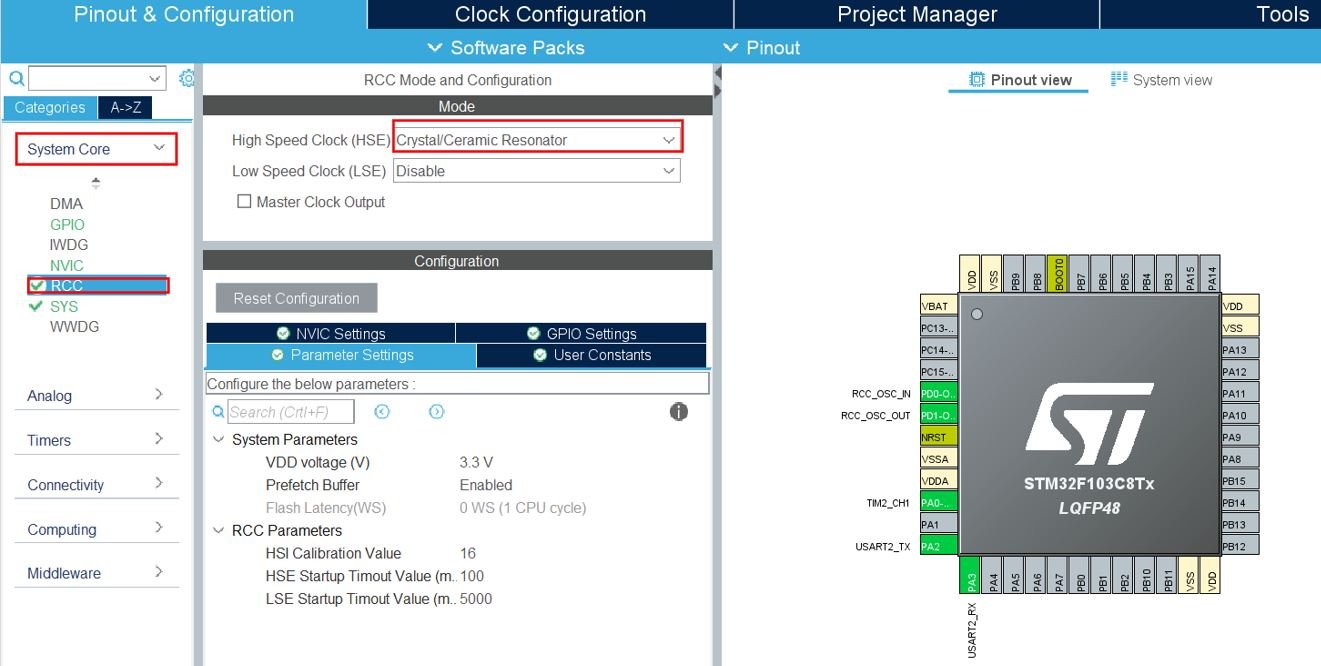
Task: Open the GPIO Settings tab
Action: pos(582,334)
